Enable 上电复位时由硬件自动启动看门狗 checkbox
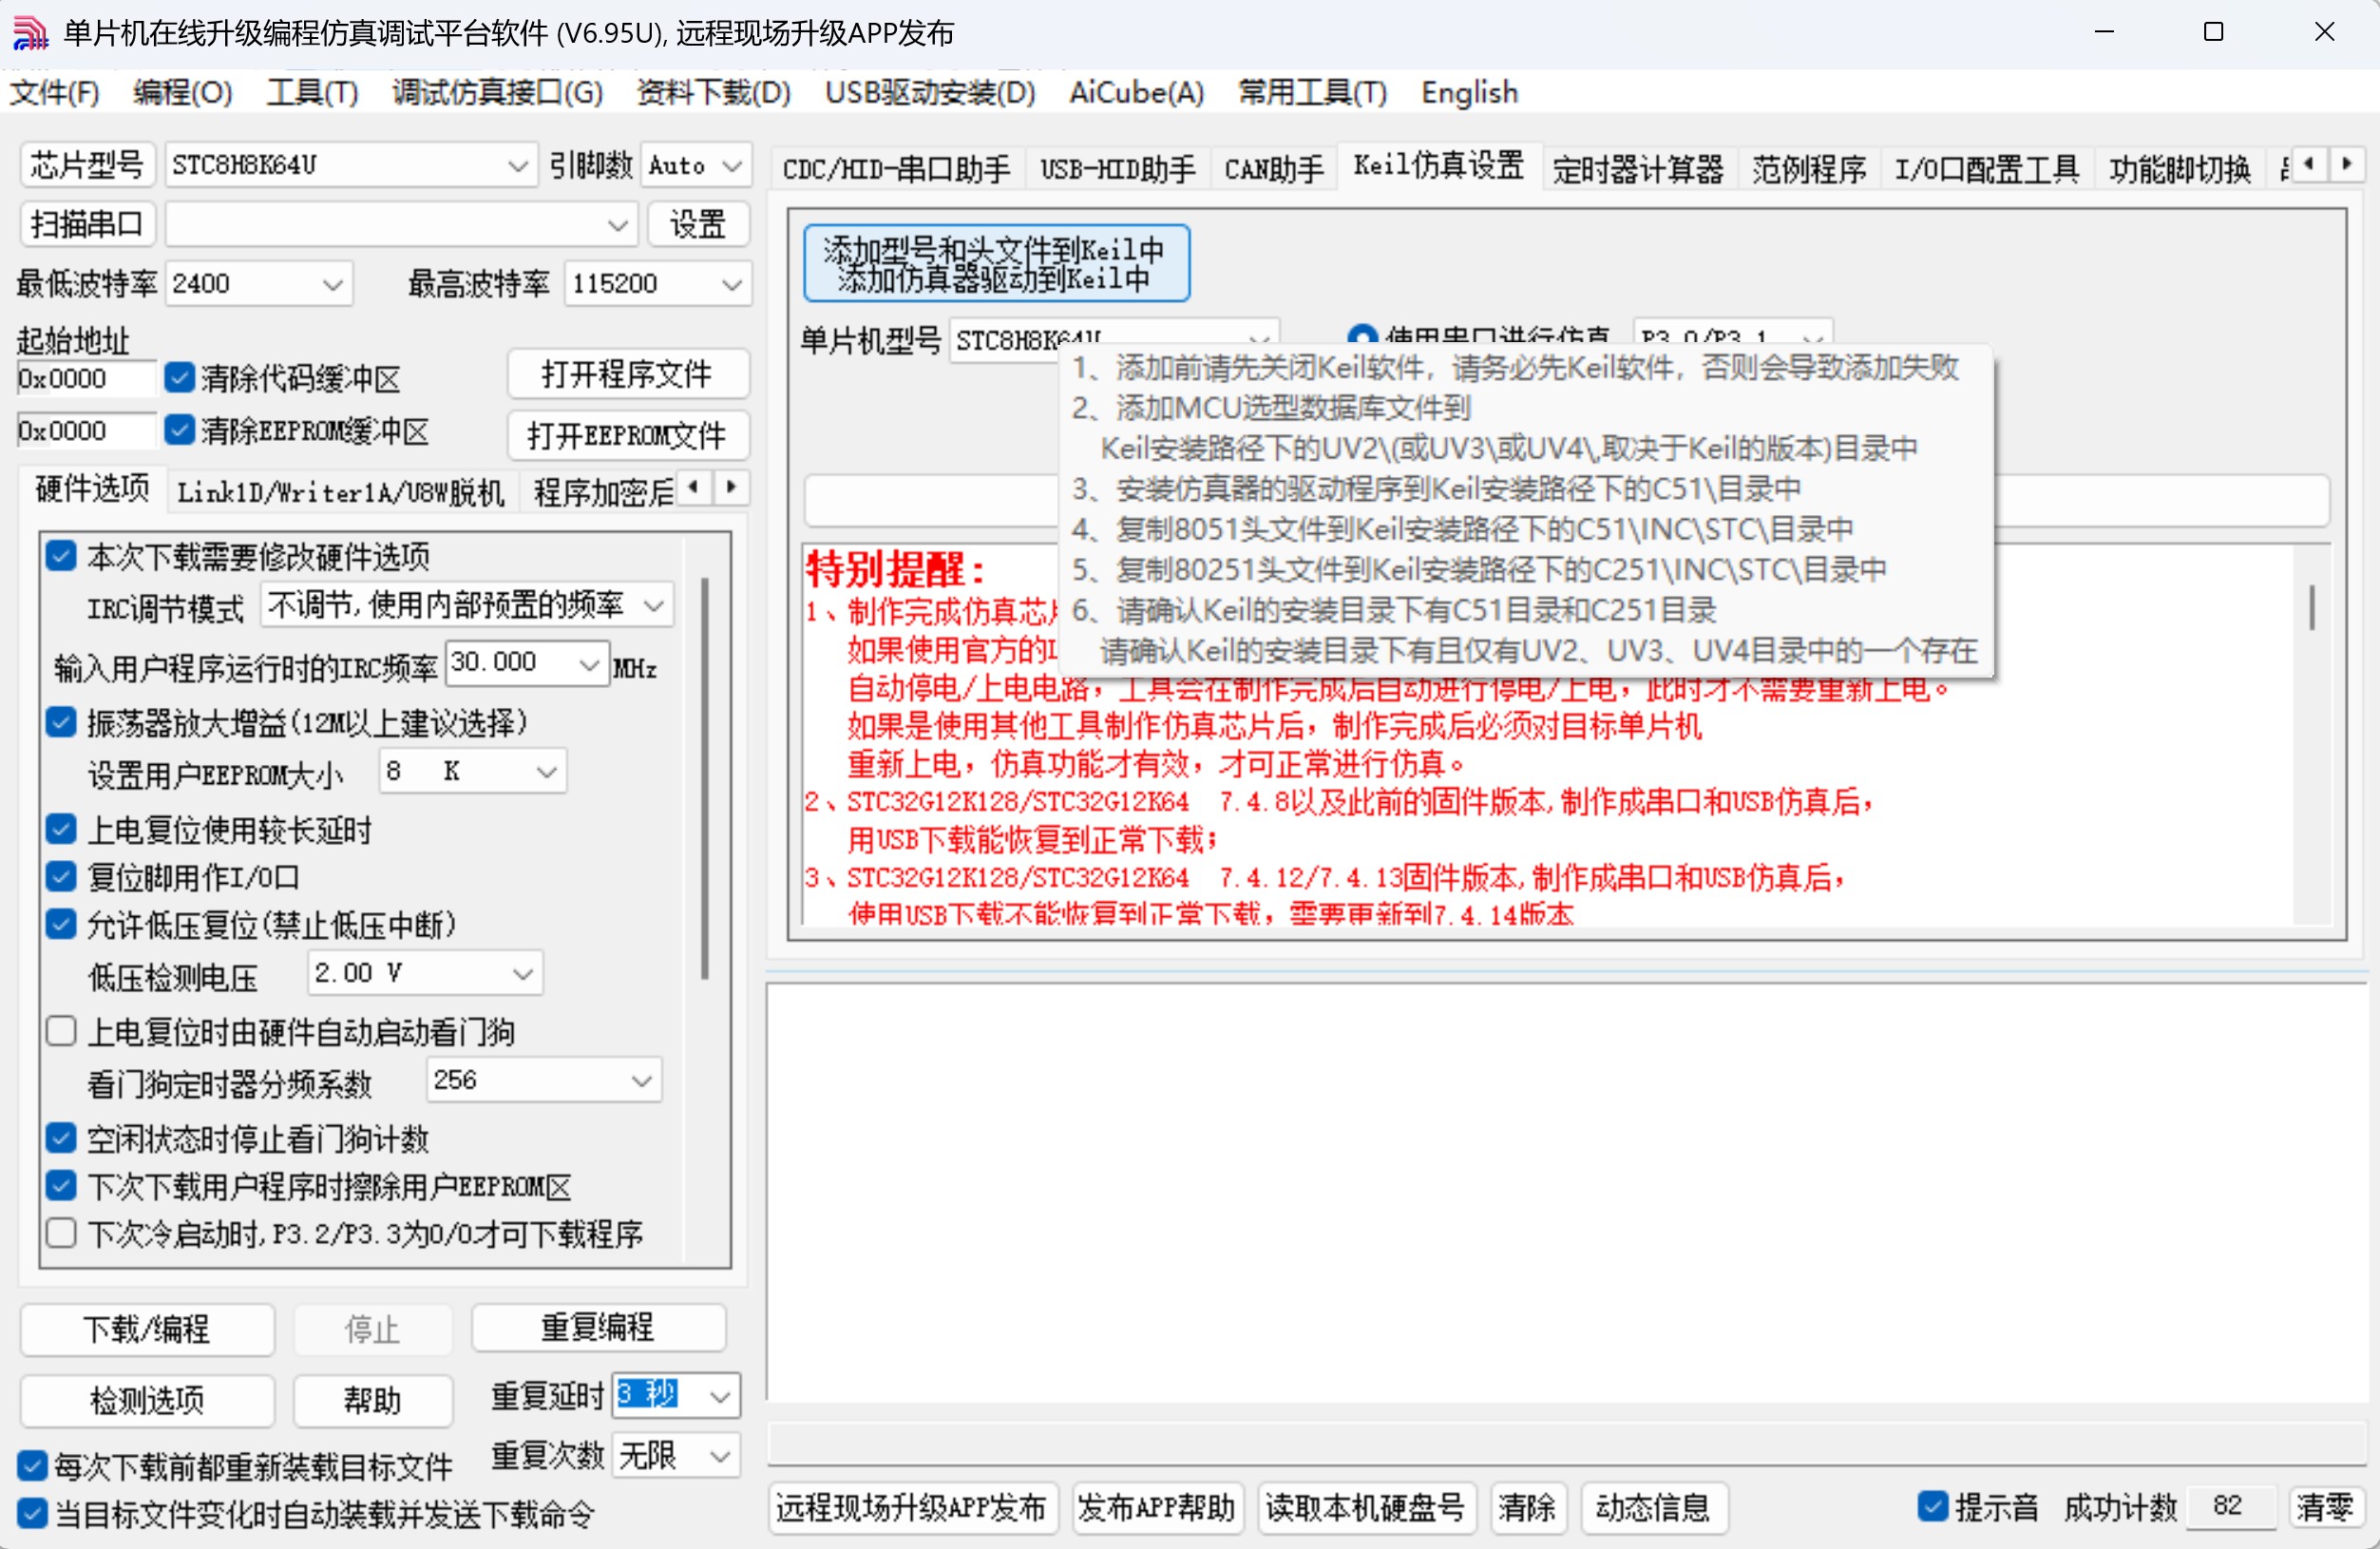 tap(61, 1031)
